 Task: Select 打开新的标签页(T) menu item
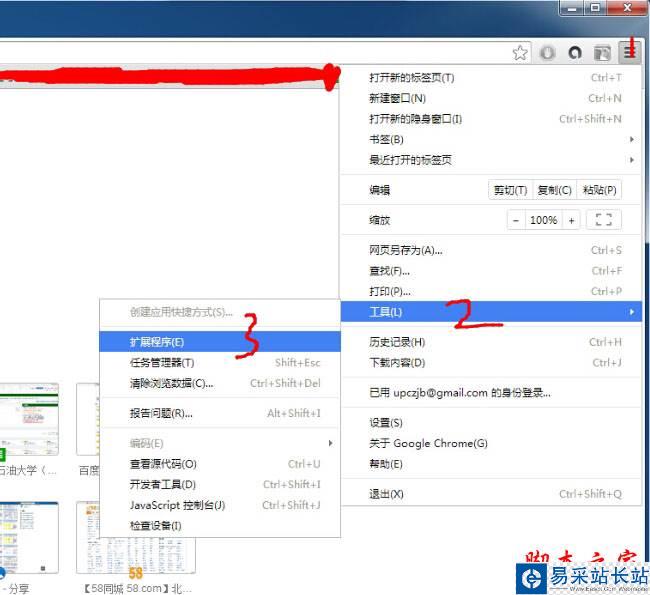click(x=491, y=78)
